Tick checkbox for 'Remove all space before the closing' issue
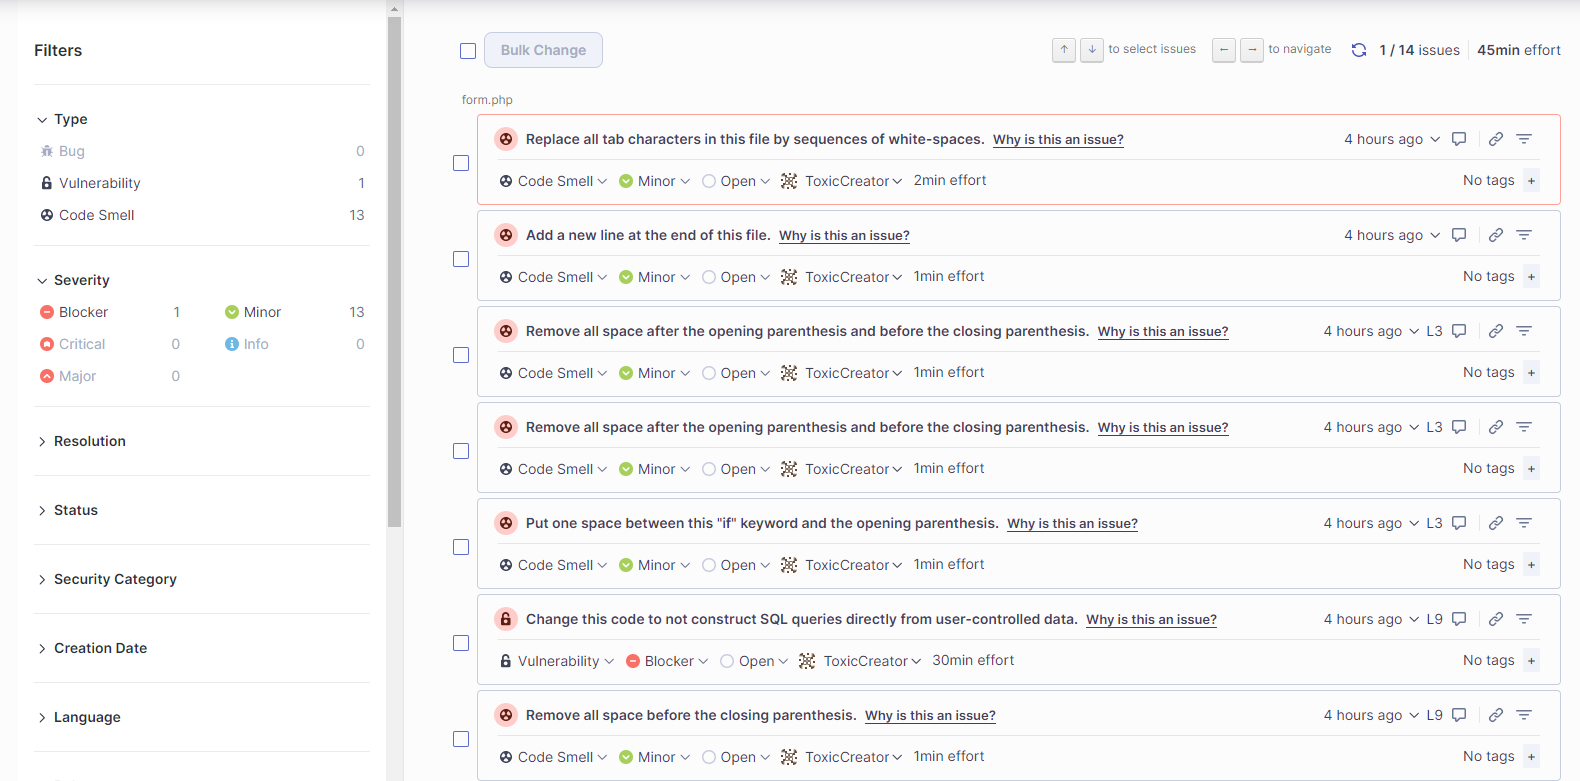This screenshot has width=1580, height=781. 461,739
